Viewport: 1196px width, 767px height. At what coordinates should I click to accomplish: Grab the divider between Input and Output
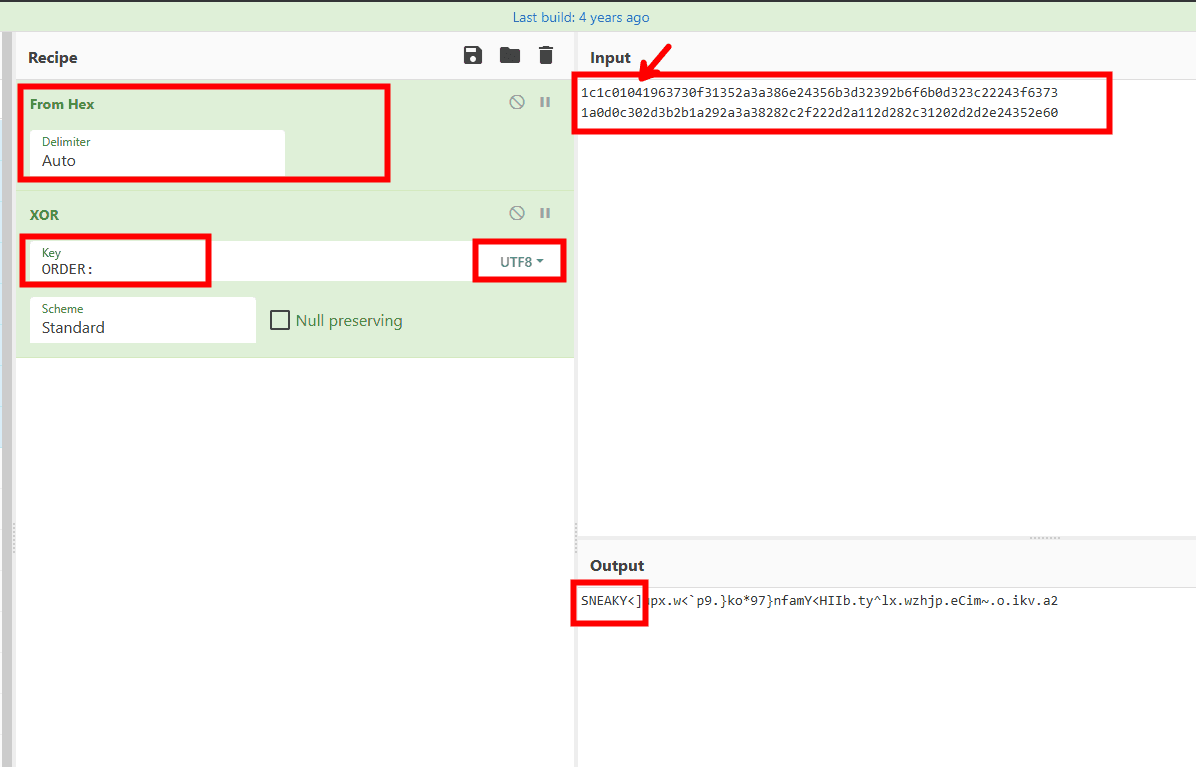[1044, 538]
